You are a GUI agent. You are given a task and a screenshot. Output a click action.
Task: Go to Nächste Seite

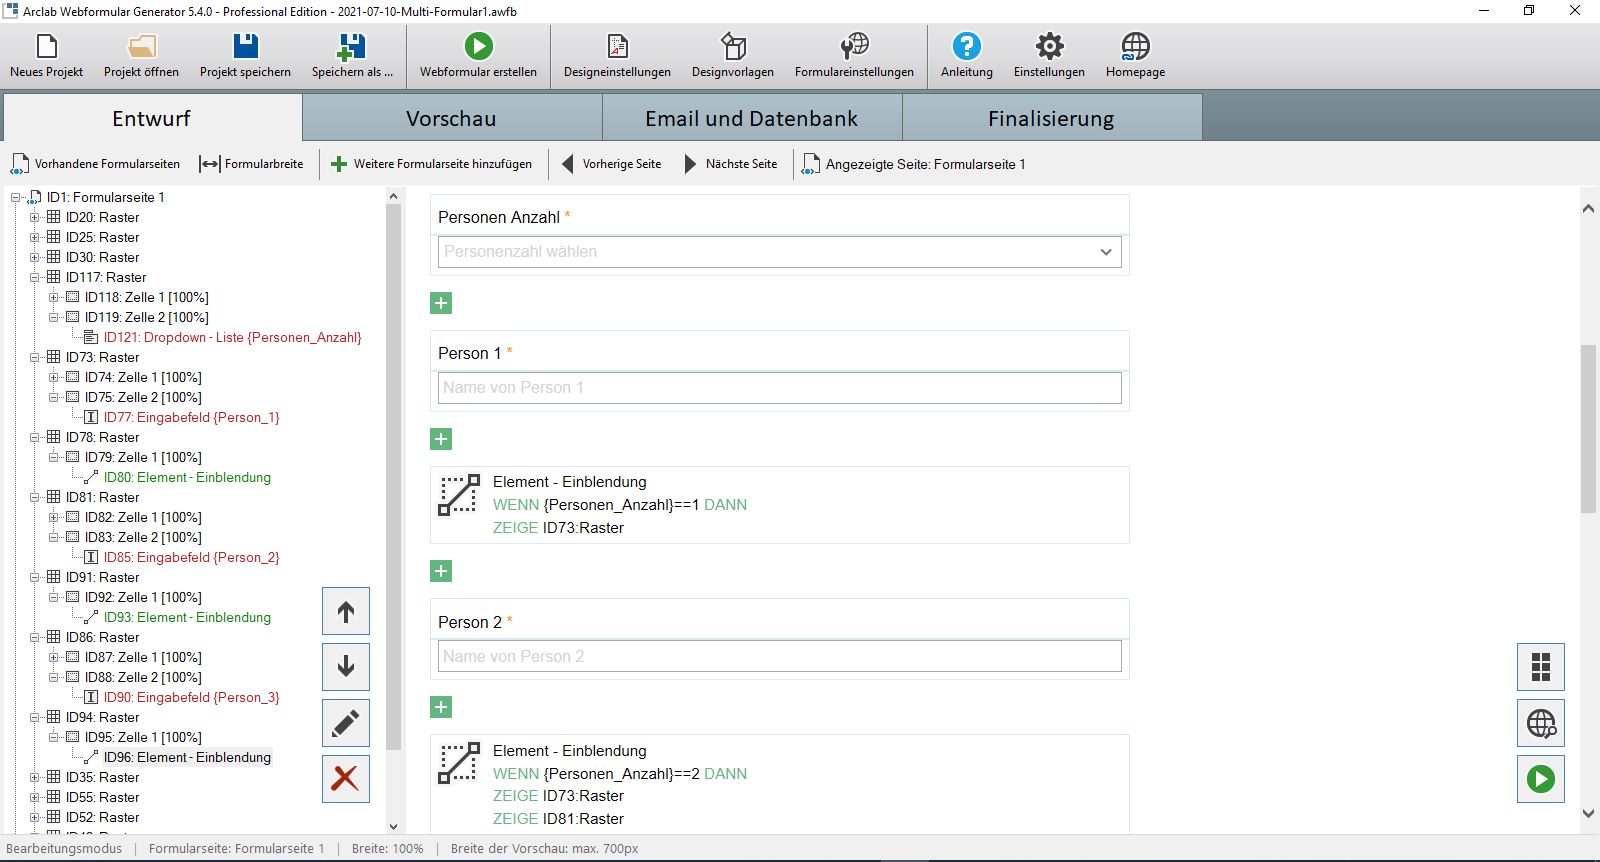(730, 164)
